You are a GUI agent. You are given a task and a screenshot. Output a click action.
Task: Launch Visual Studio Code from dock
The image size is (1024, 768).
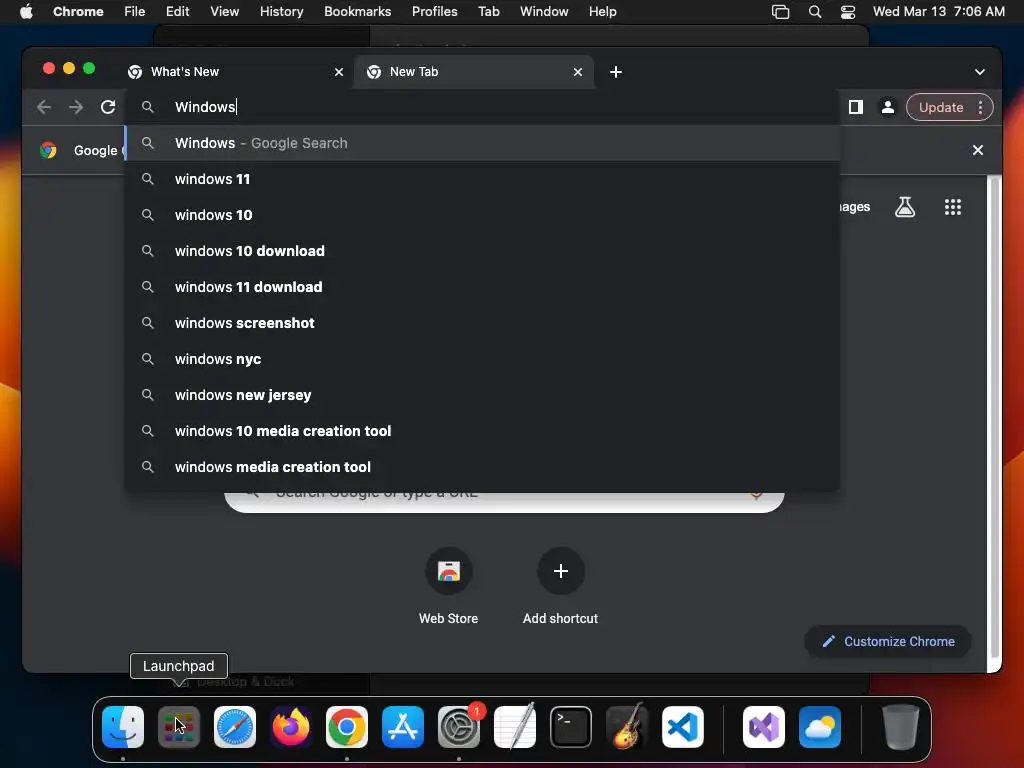point(682,727)
